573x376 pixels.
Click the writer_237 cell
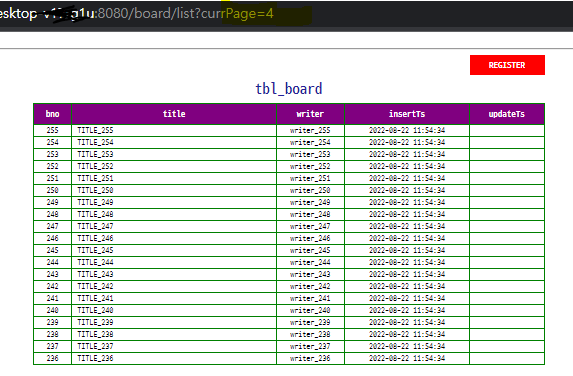310,346
